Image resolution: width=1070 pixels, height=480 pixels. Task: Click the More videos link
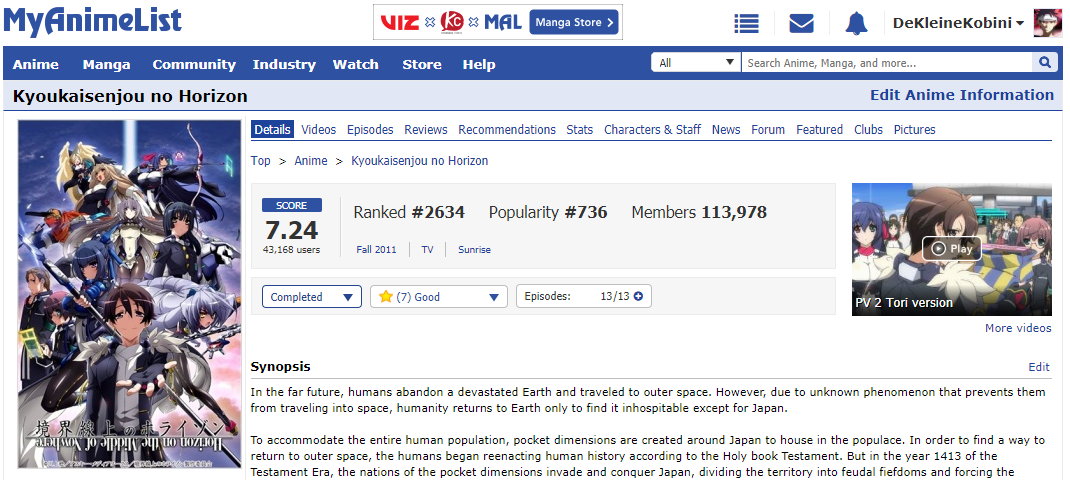1017,328
